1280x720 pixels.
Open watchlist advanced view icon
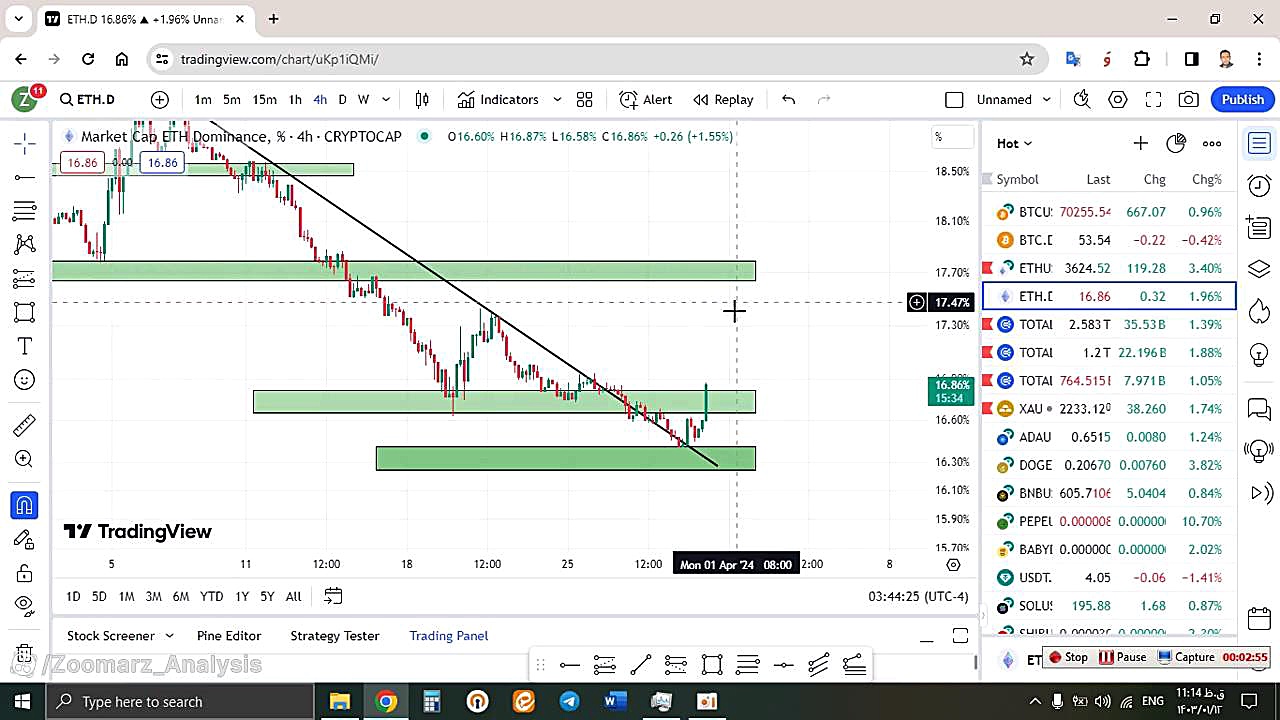[1176, 143]
